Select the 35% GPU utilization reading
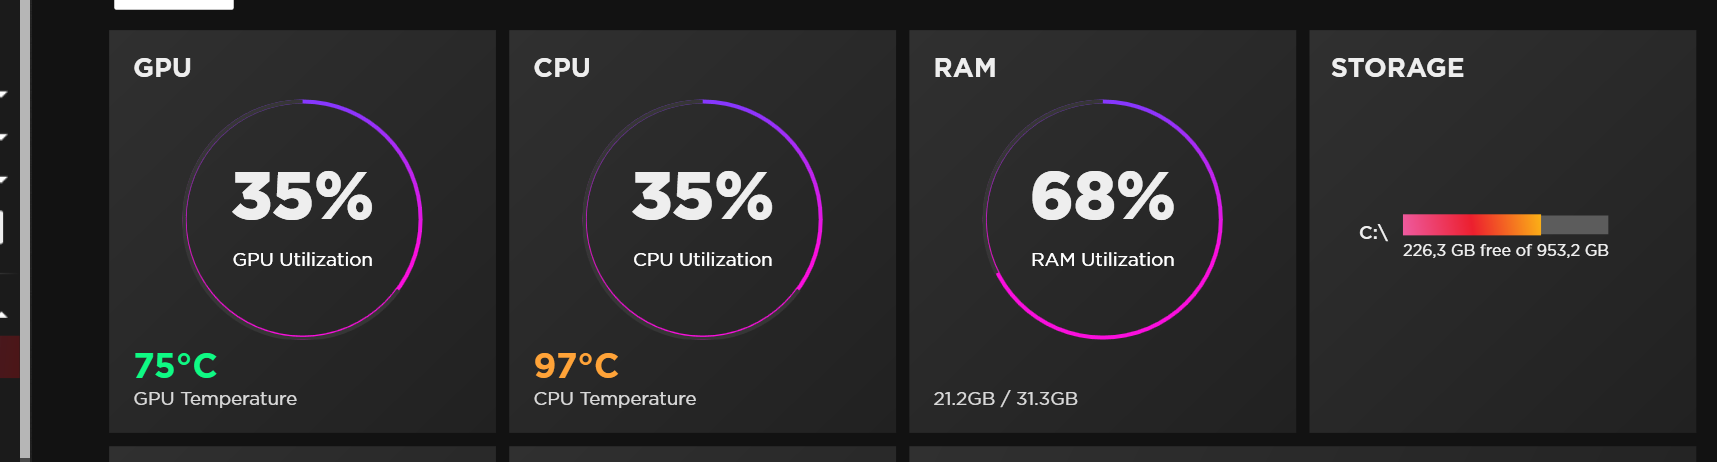 tap(302, 196)
